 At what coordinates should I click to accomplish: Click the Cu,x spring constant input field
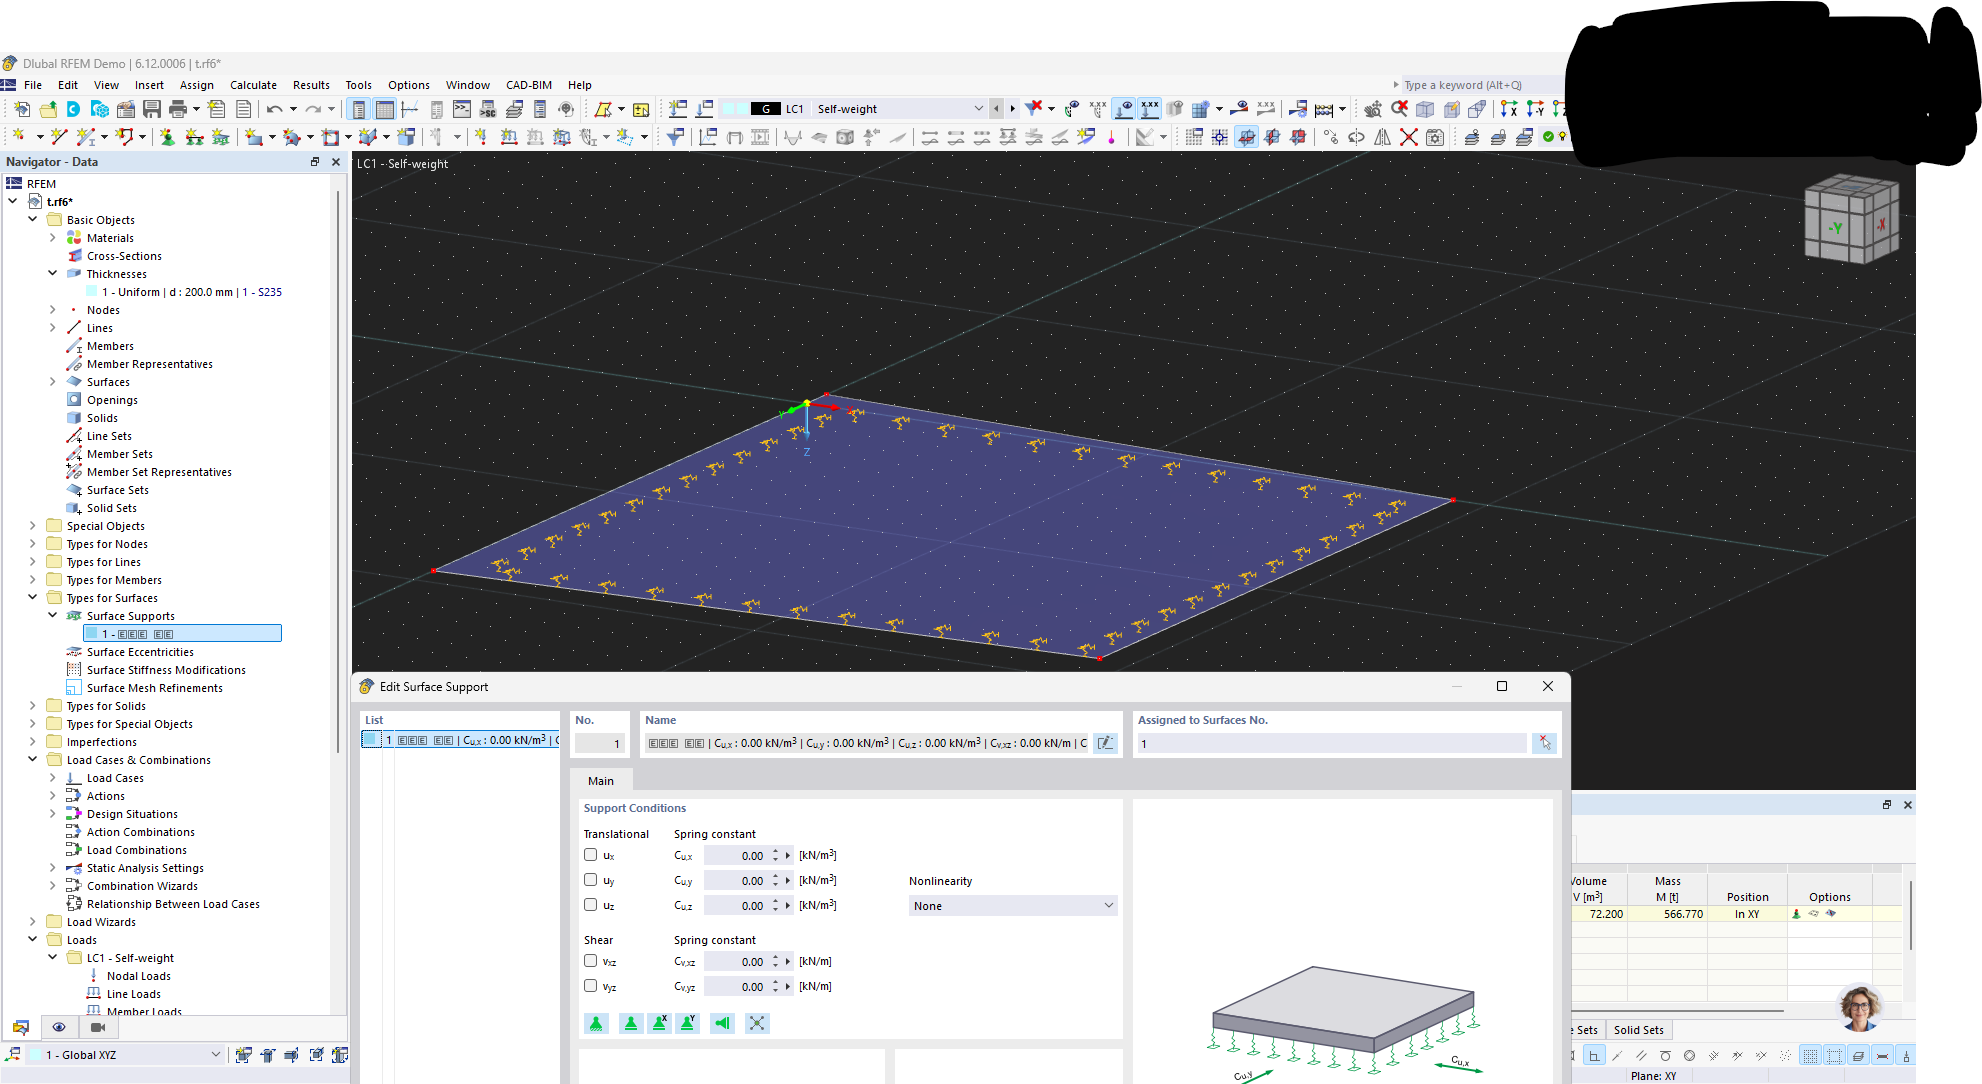pos(737,856)
